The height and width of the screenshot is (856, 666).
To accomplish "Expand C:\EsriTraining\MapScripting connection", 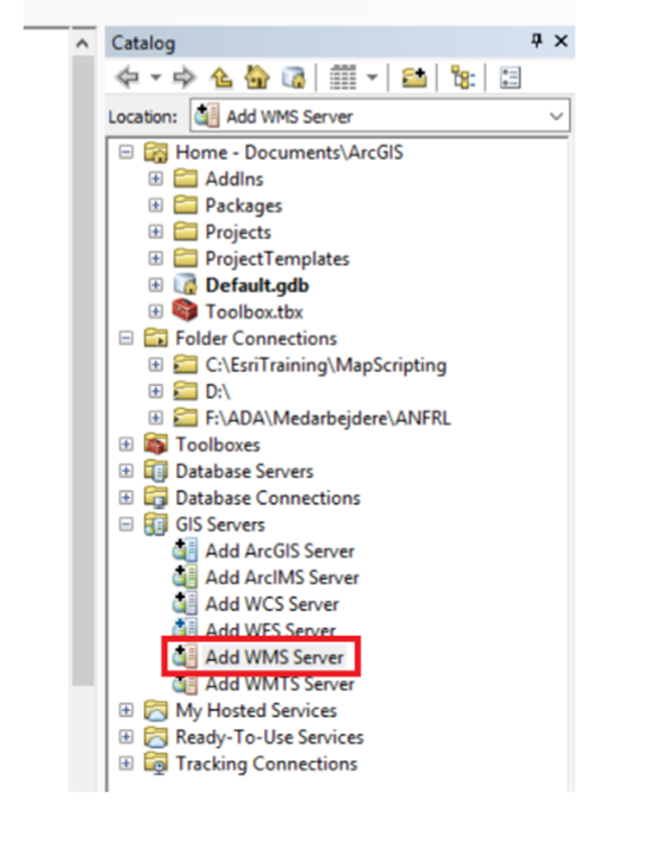I will [156, 365].
